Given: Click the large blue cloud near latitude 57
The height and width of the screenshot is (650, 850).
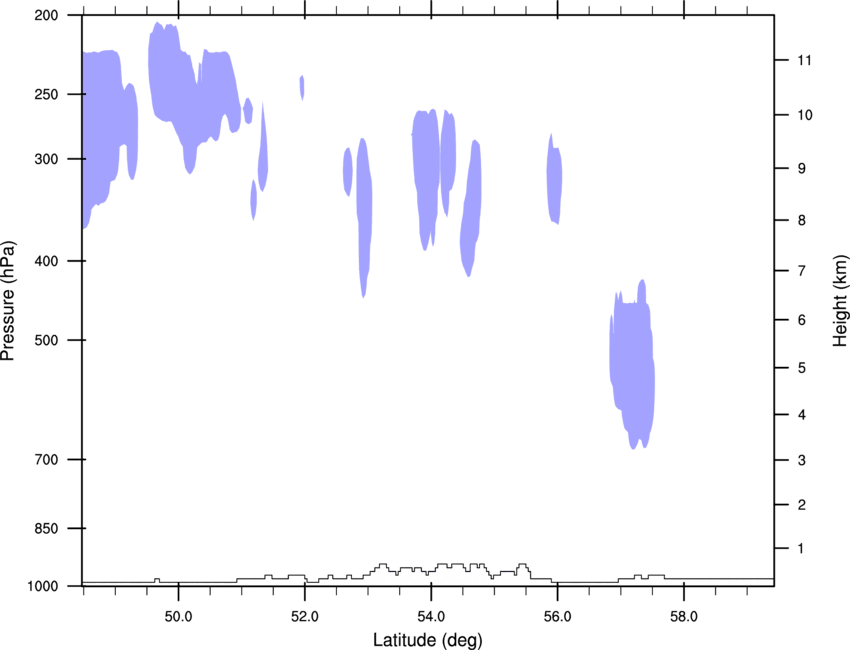Looking at the screenshot, I should pyautogui.click(x=632, y=363).
